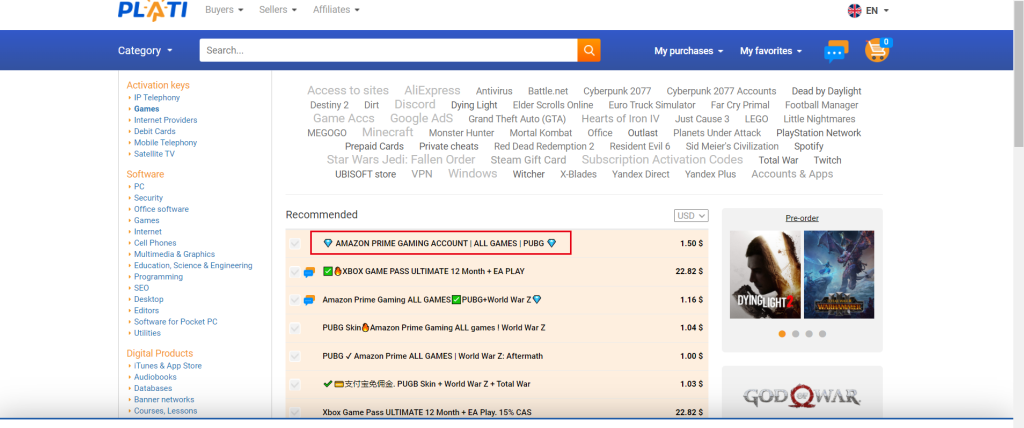Viewport: 1024px width, 428px height.
Task: Click the Pre-order link
Action: [x=802, y=218]
